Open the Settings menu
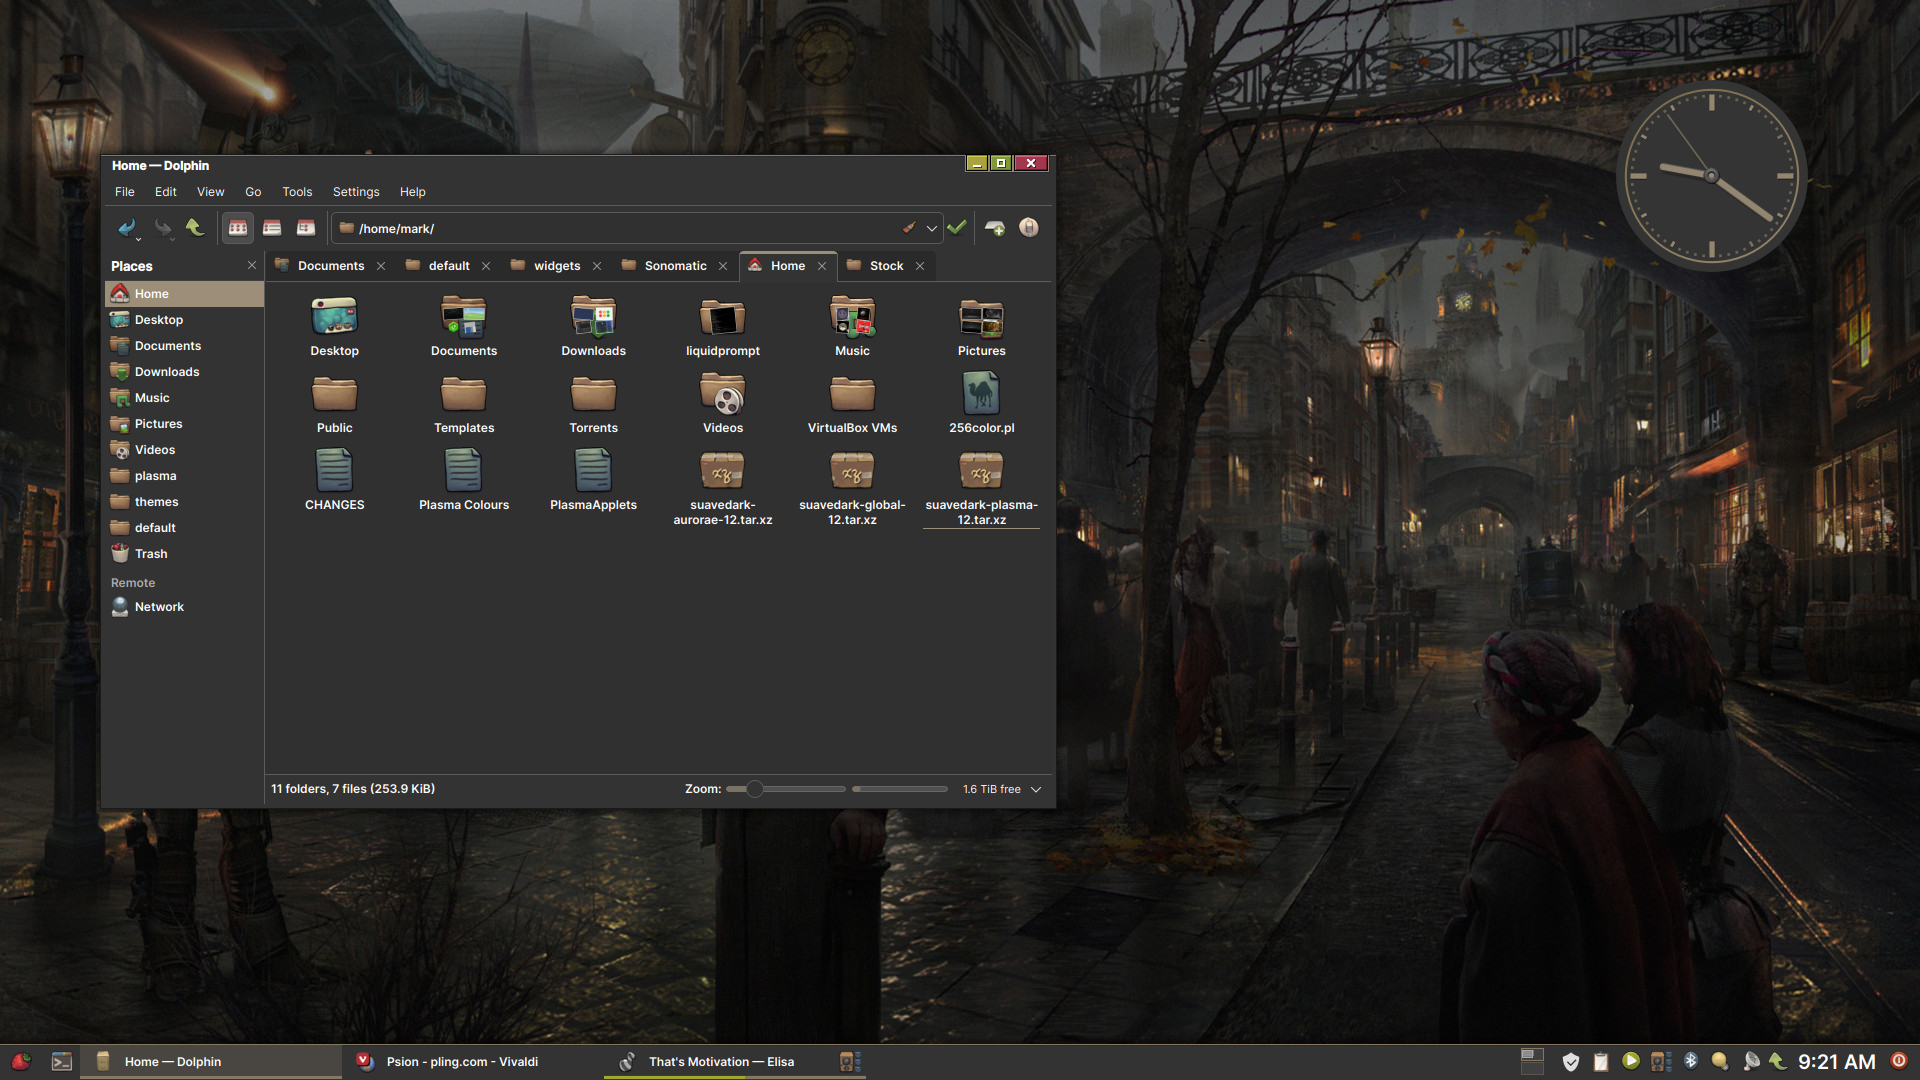1920x1080 pixels. click(x=356, y=192)
